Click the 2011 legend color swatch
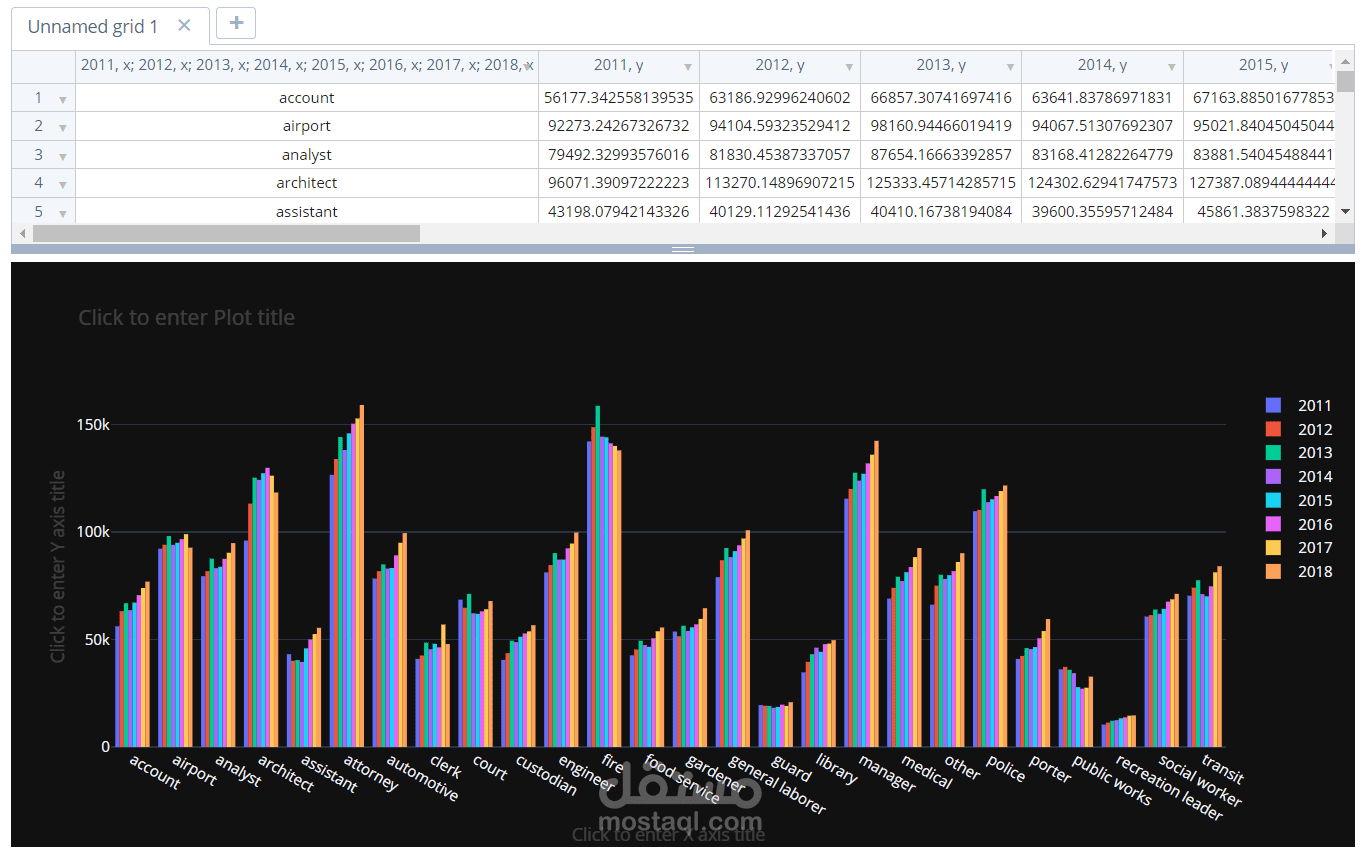Viewport: 1362px width, 853px height. (1273, 405)
